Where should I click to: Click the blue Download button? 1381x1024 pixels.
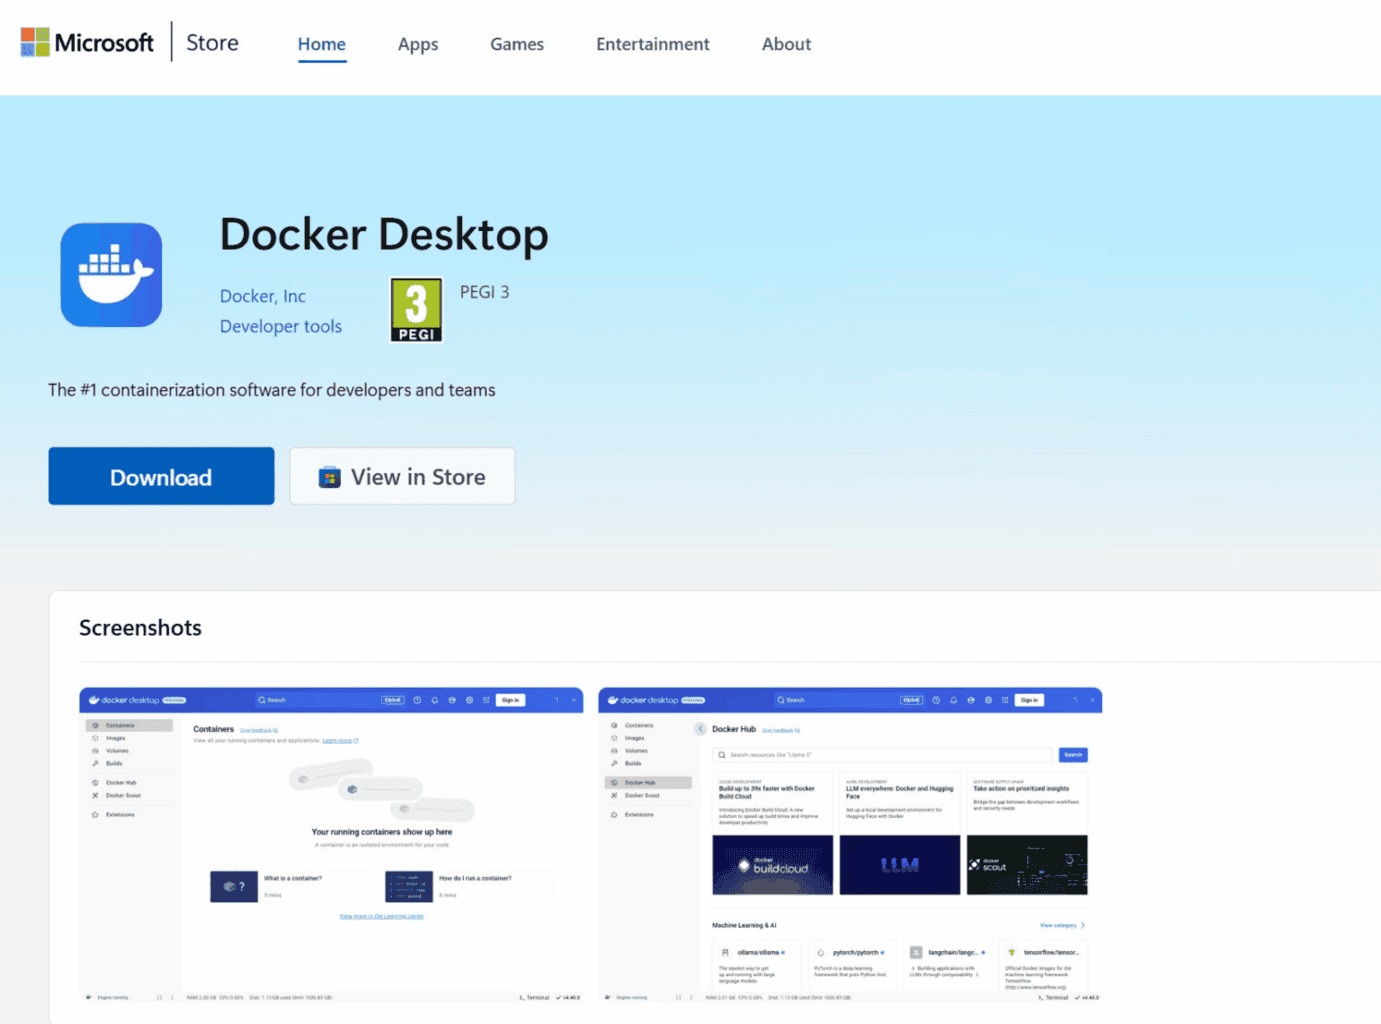161,476
